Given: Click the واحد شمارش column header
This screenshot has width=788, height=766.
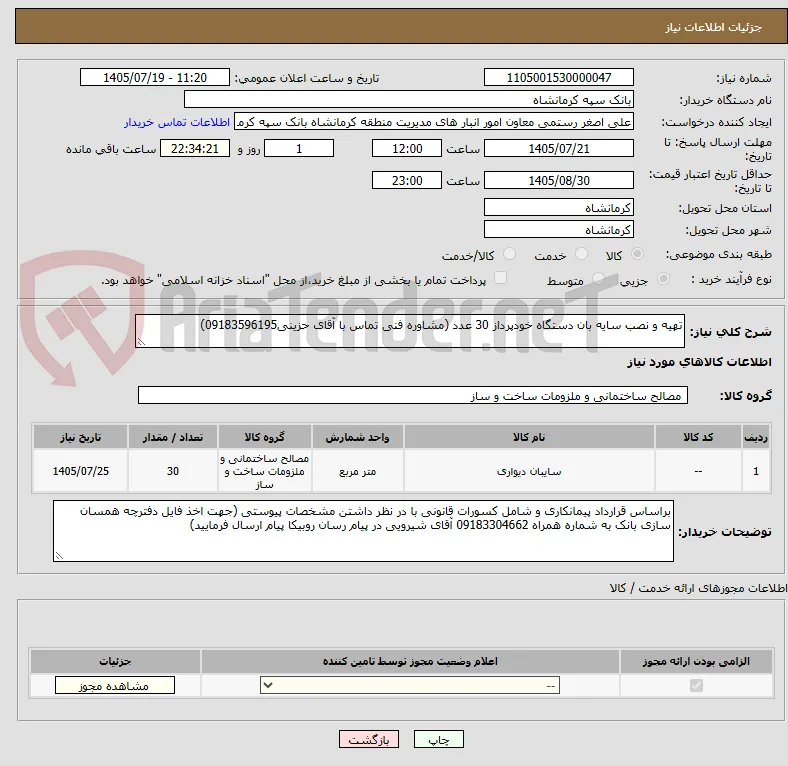Looking at the screenshot, I should point(358,437).
